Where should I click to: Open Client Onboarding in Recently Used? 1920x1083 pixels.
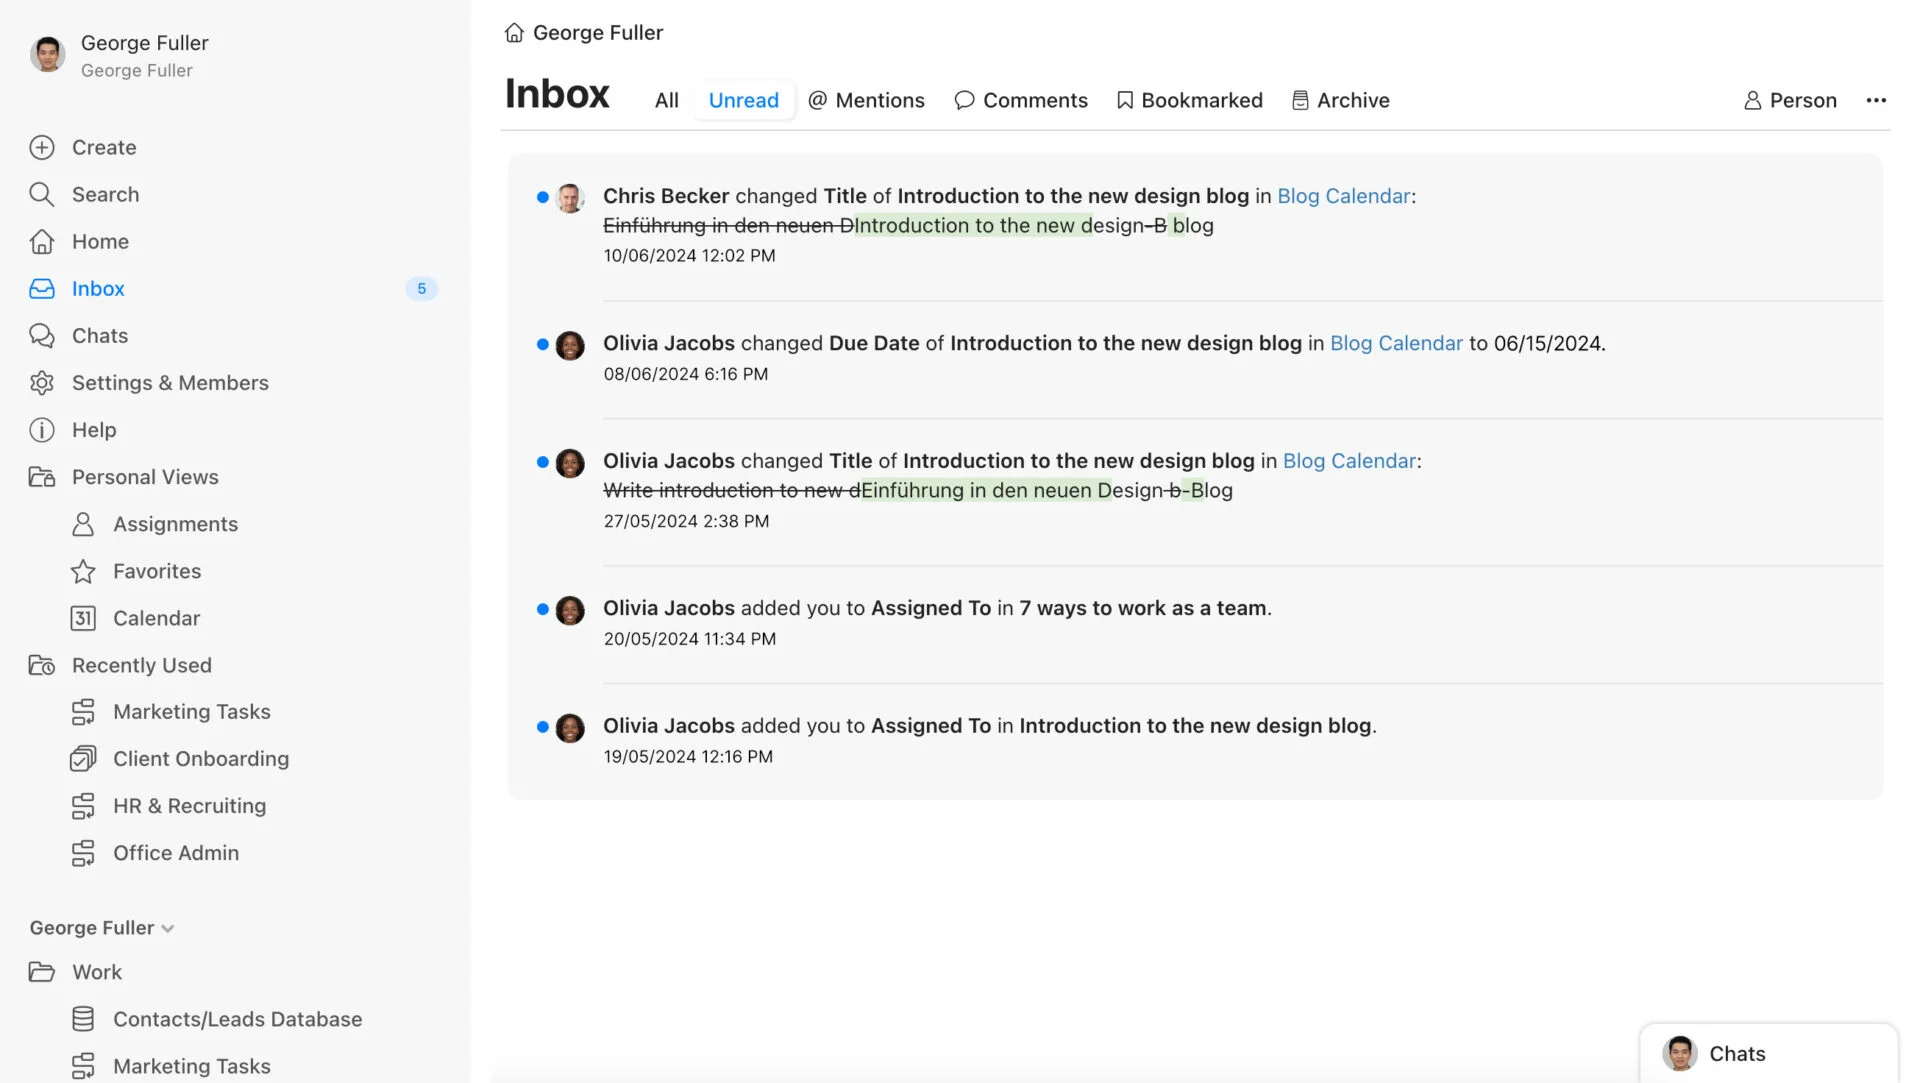point(200,759)
